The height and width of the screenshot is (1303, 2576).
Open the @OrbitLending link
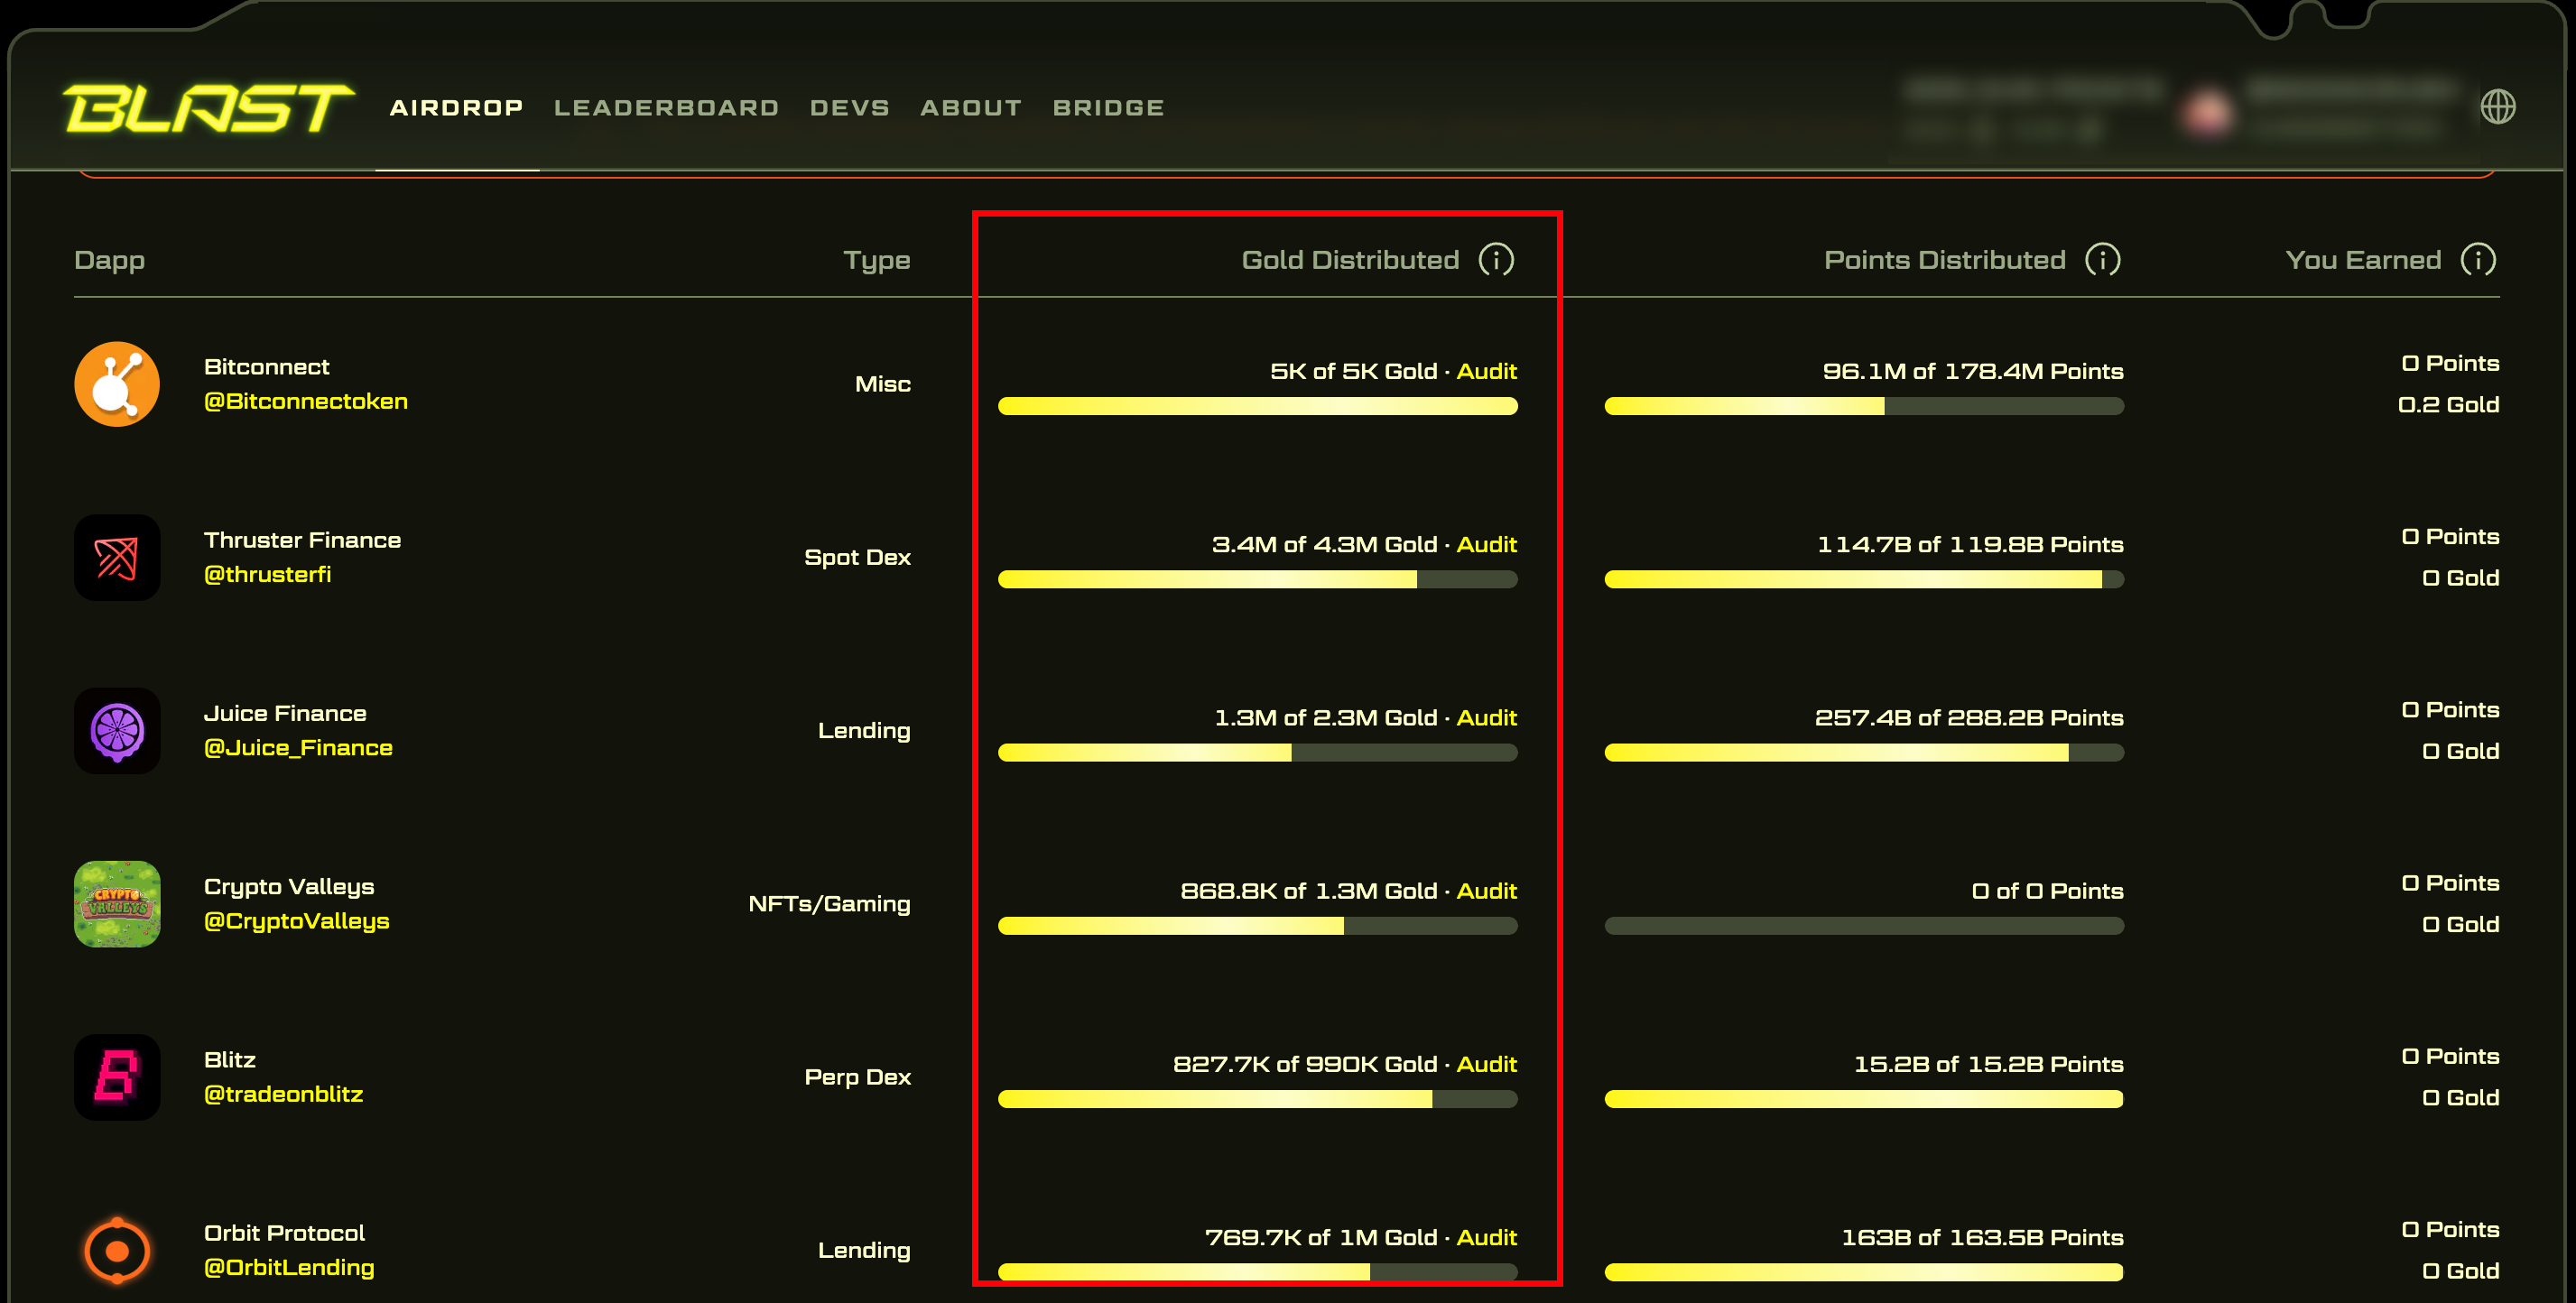pyautogui.click(x=289, y=1268)
